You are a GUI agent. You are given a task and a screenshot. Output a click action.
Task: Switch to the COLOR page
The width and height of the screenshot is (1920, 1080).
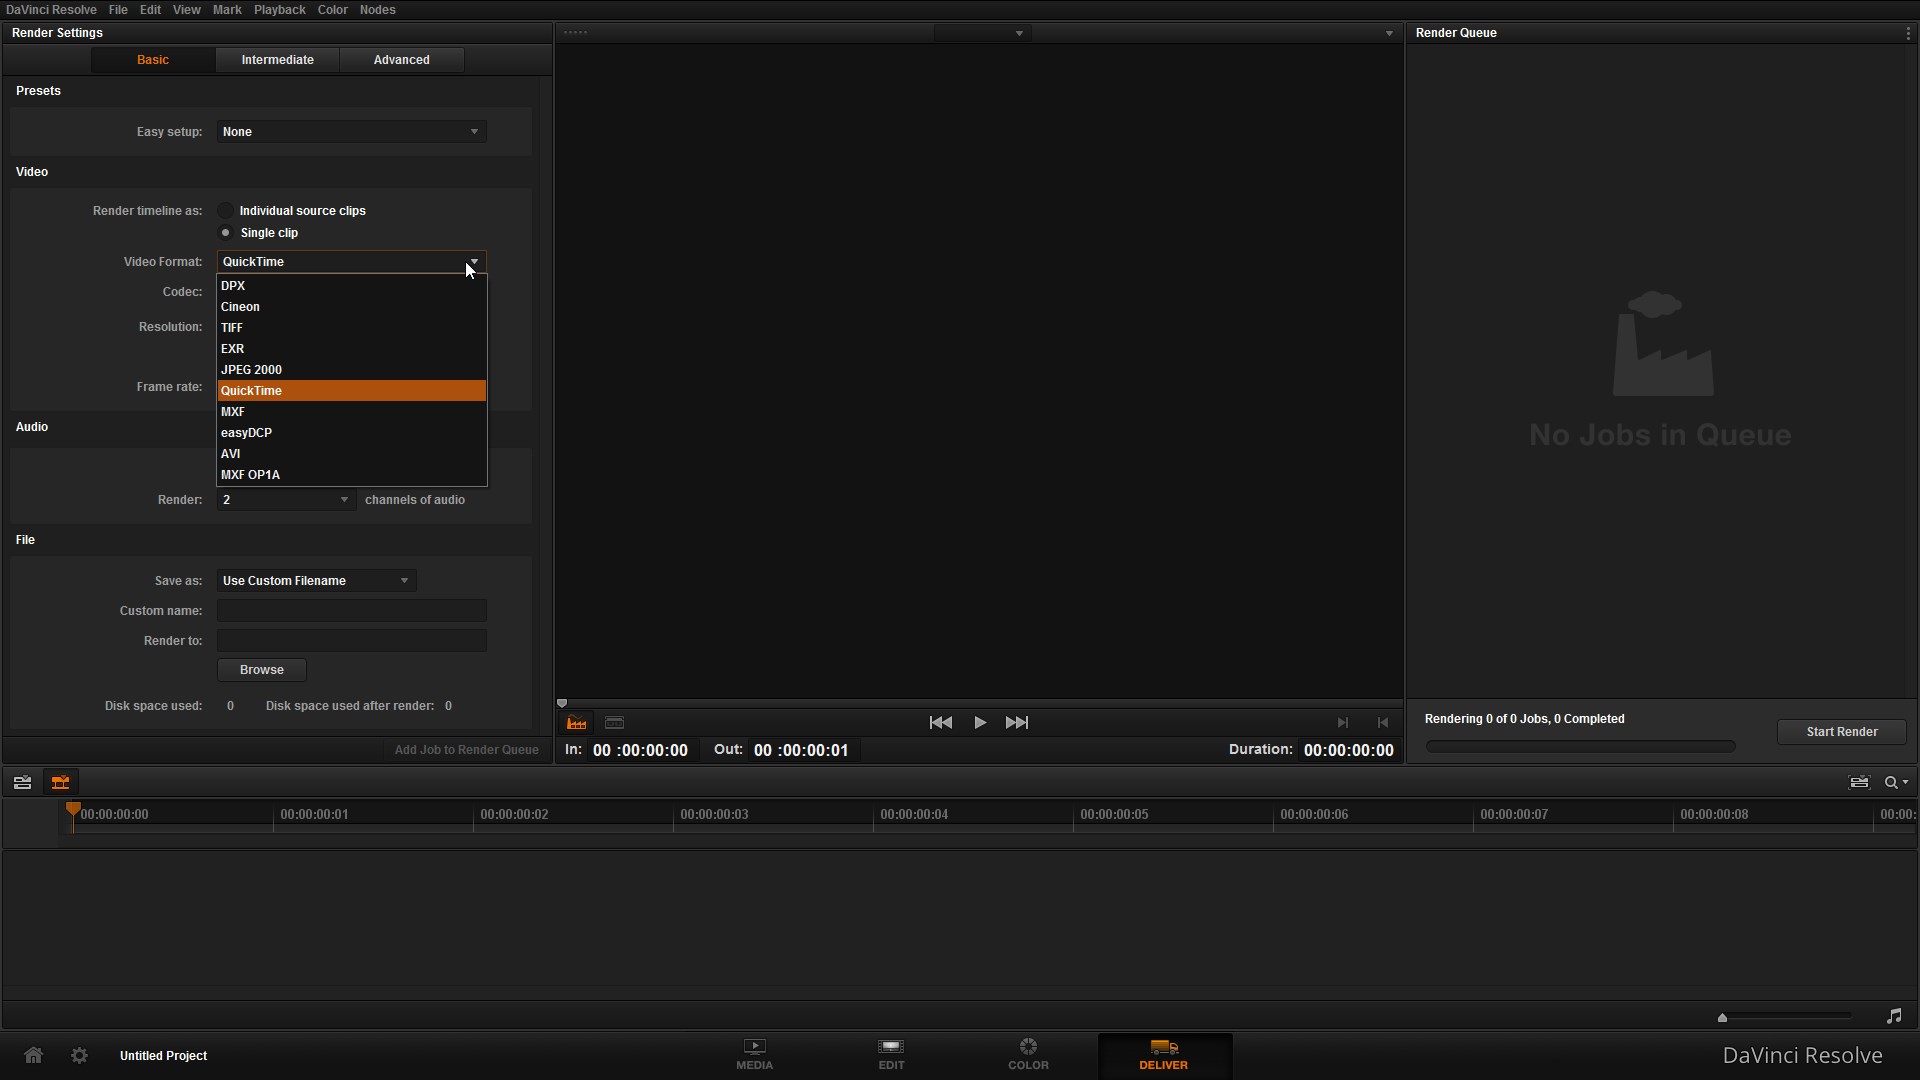[x=1028, y=1055]
